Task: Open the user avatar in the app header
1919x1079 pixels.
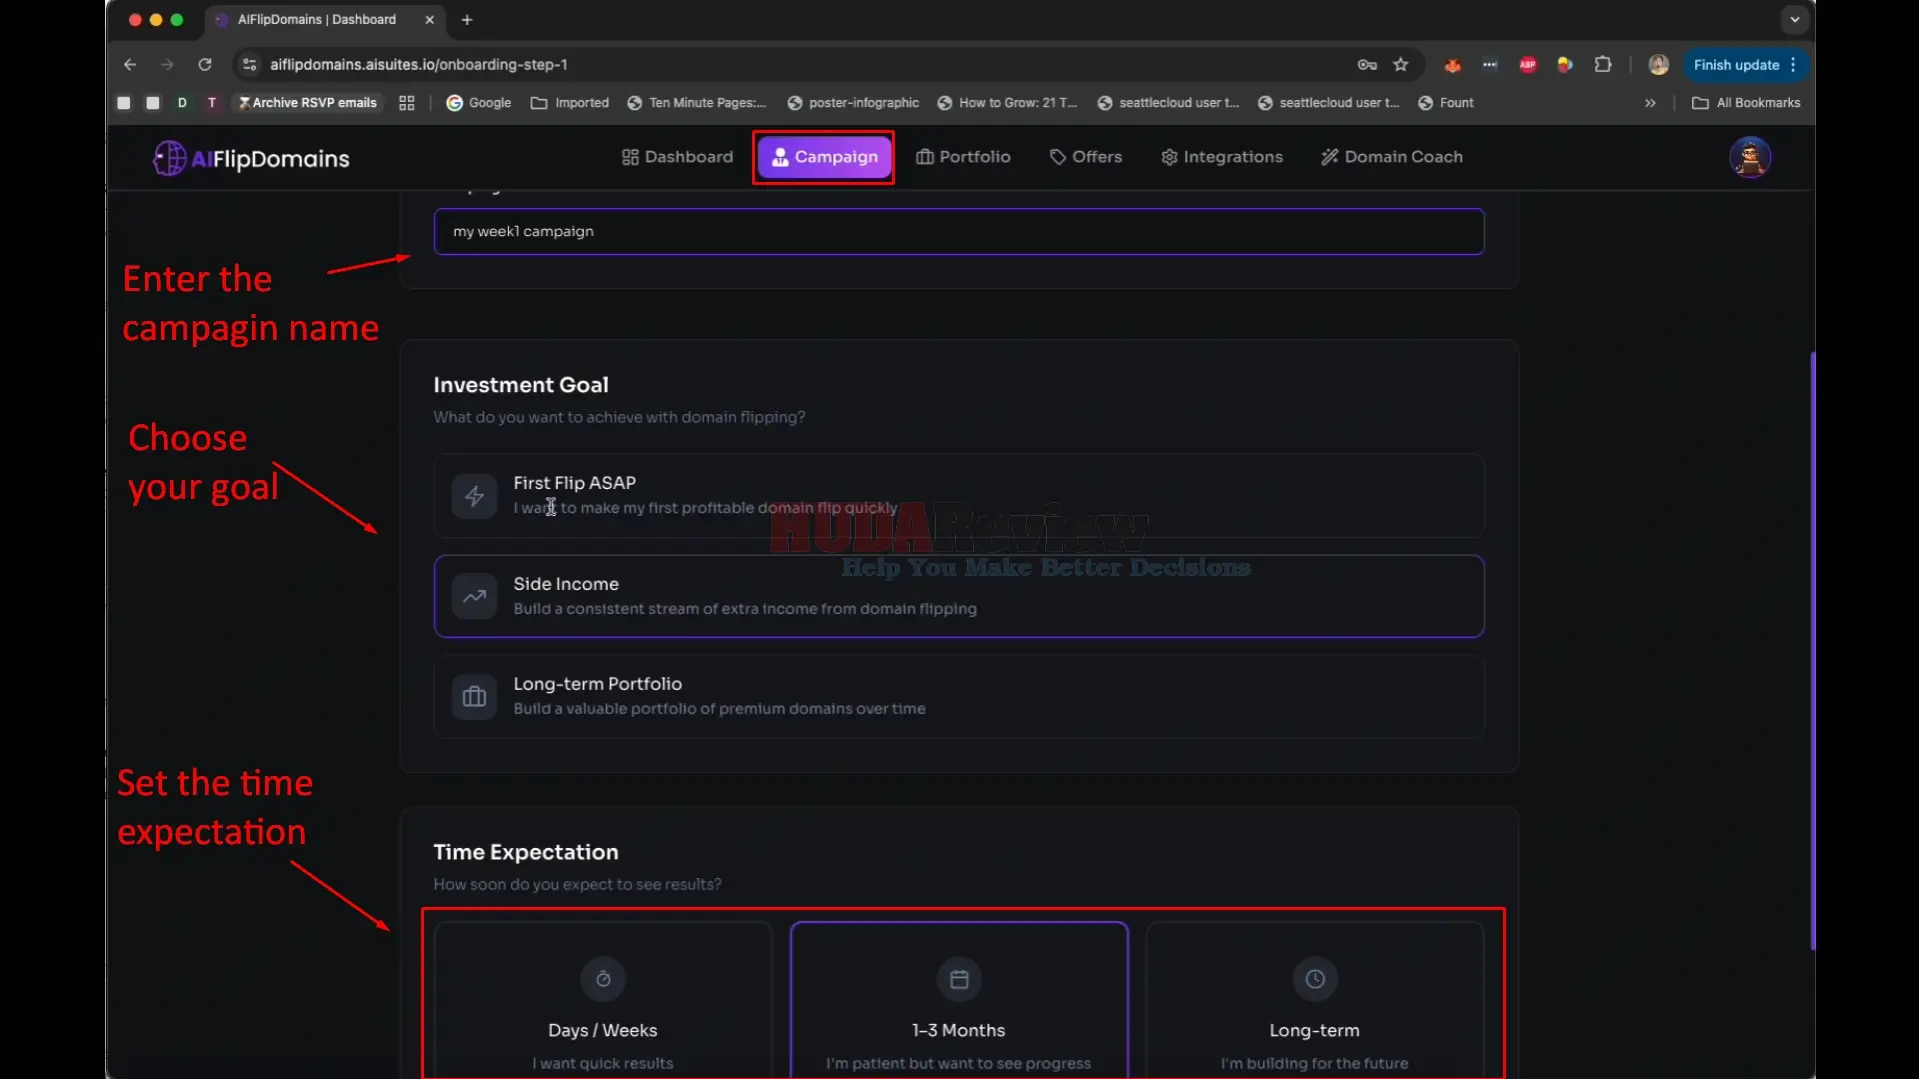Action: [x=1750, y=158]
